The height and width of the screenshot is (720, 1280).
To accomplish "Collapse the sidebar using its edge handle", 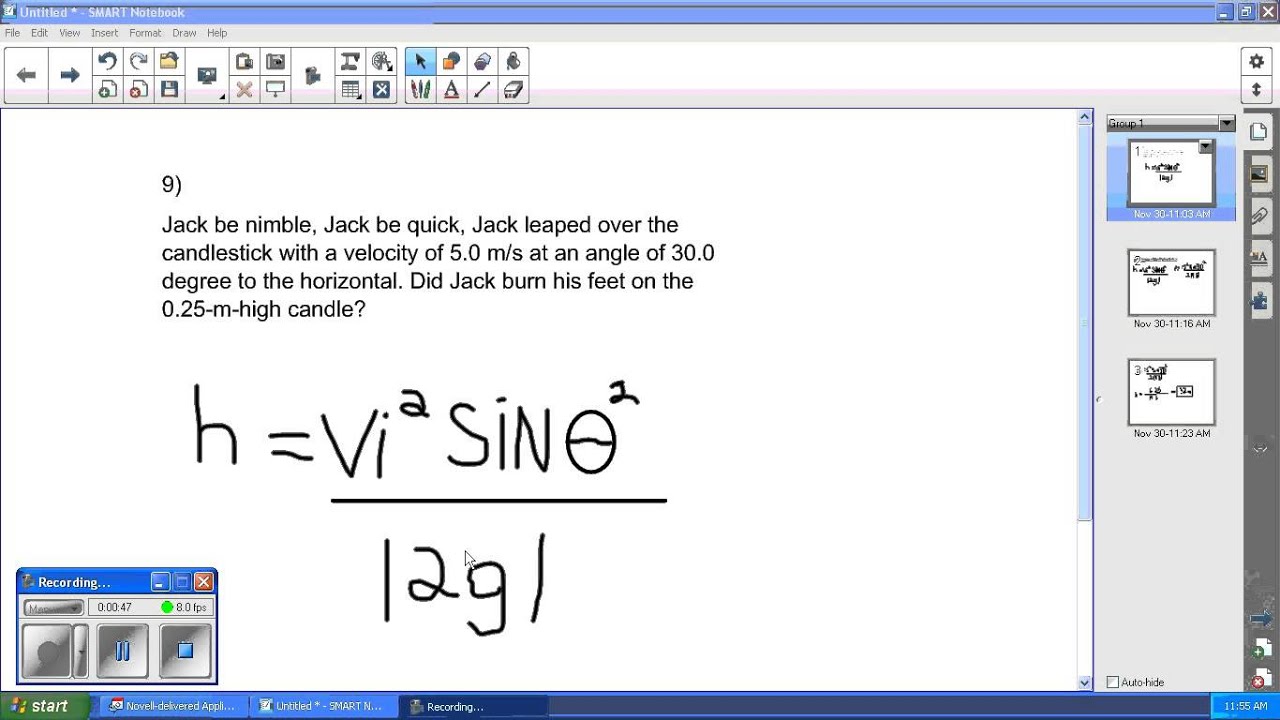I will pyautogui.click(x=1098, y=400).
